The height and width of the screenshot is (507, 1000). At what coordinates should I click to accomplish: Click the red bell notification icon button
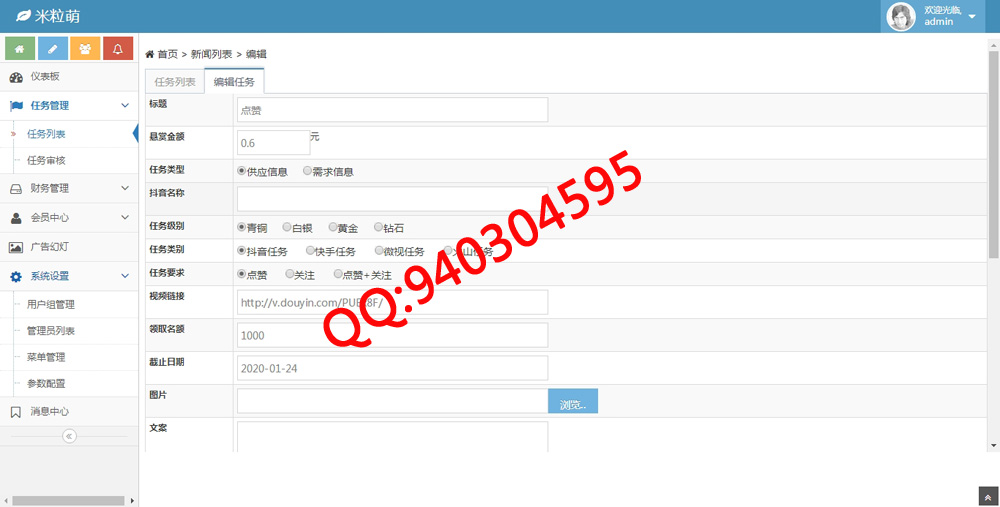pyautogui.click(x=118, y=48)
